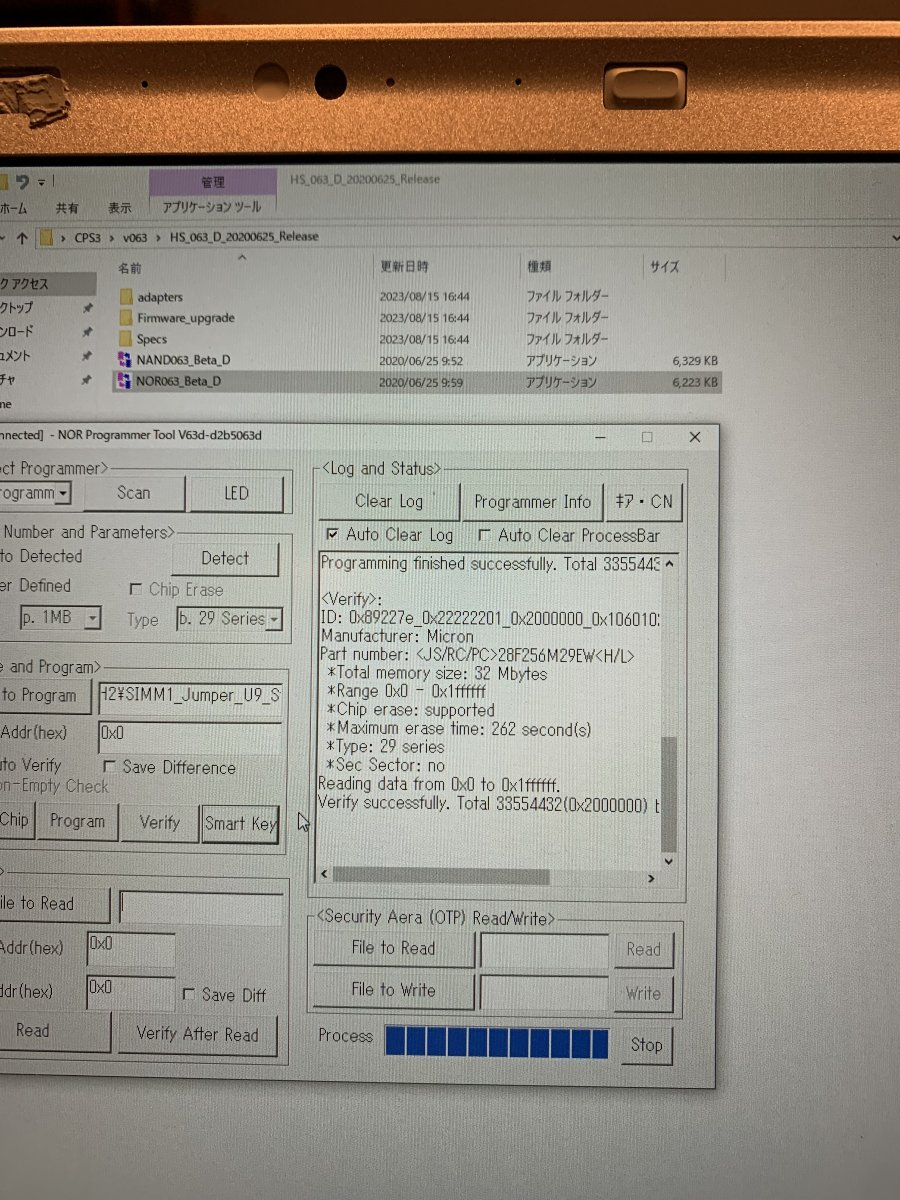Click the log scroll-right arrow
The image size is (900, 1200).
click(x=650, y=878)
